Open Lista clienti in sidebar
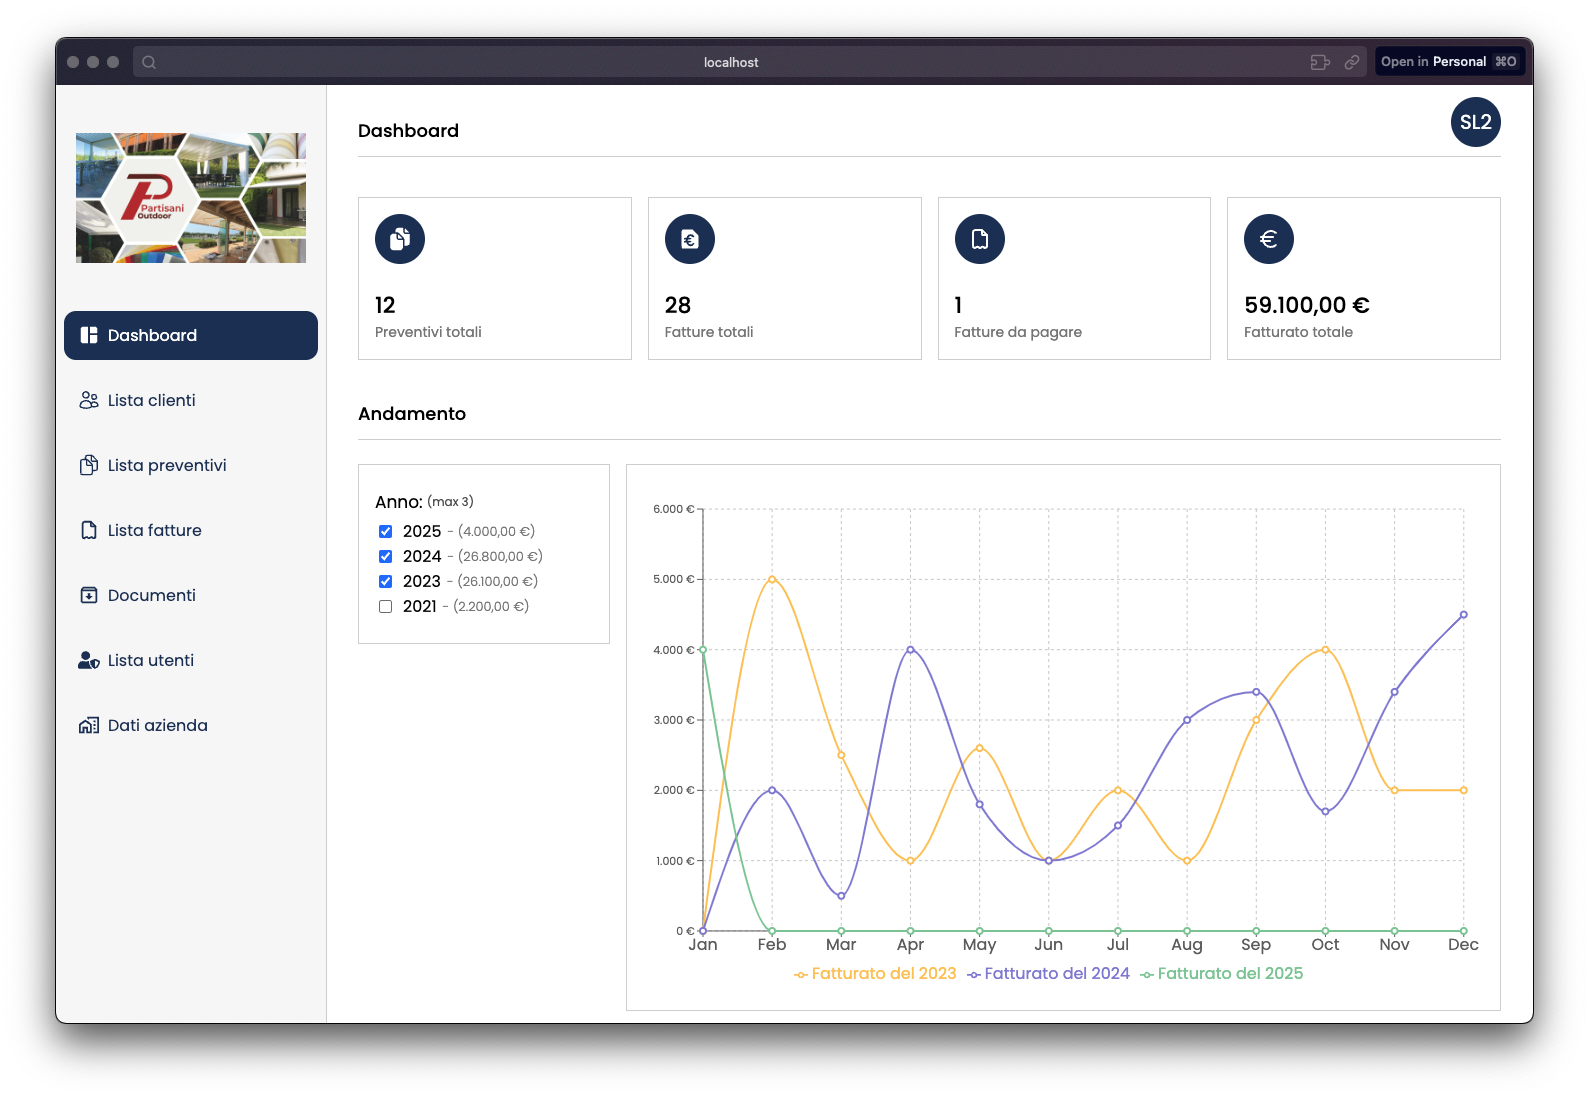Viewport: 1589px width, 1097px height. 152,400
